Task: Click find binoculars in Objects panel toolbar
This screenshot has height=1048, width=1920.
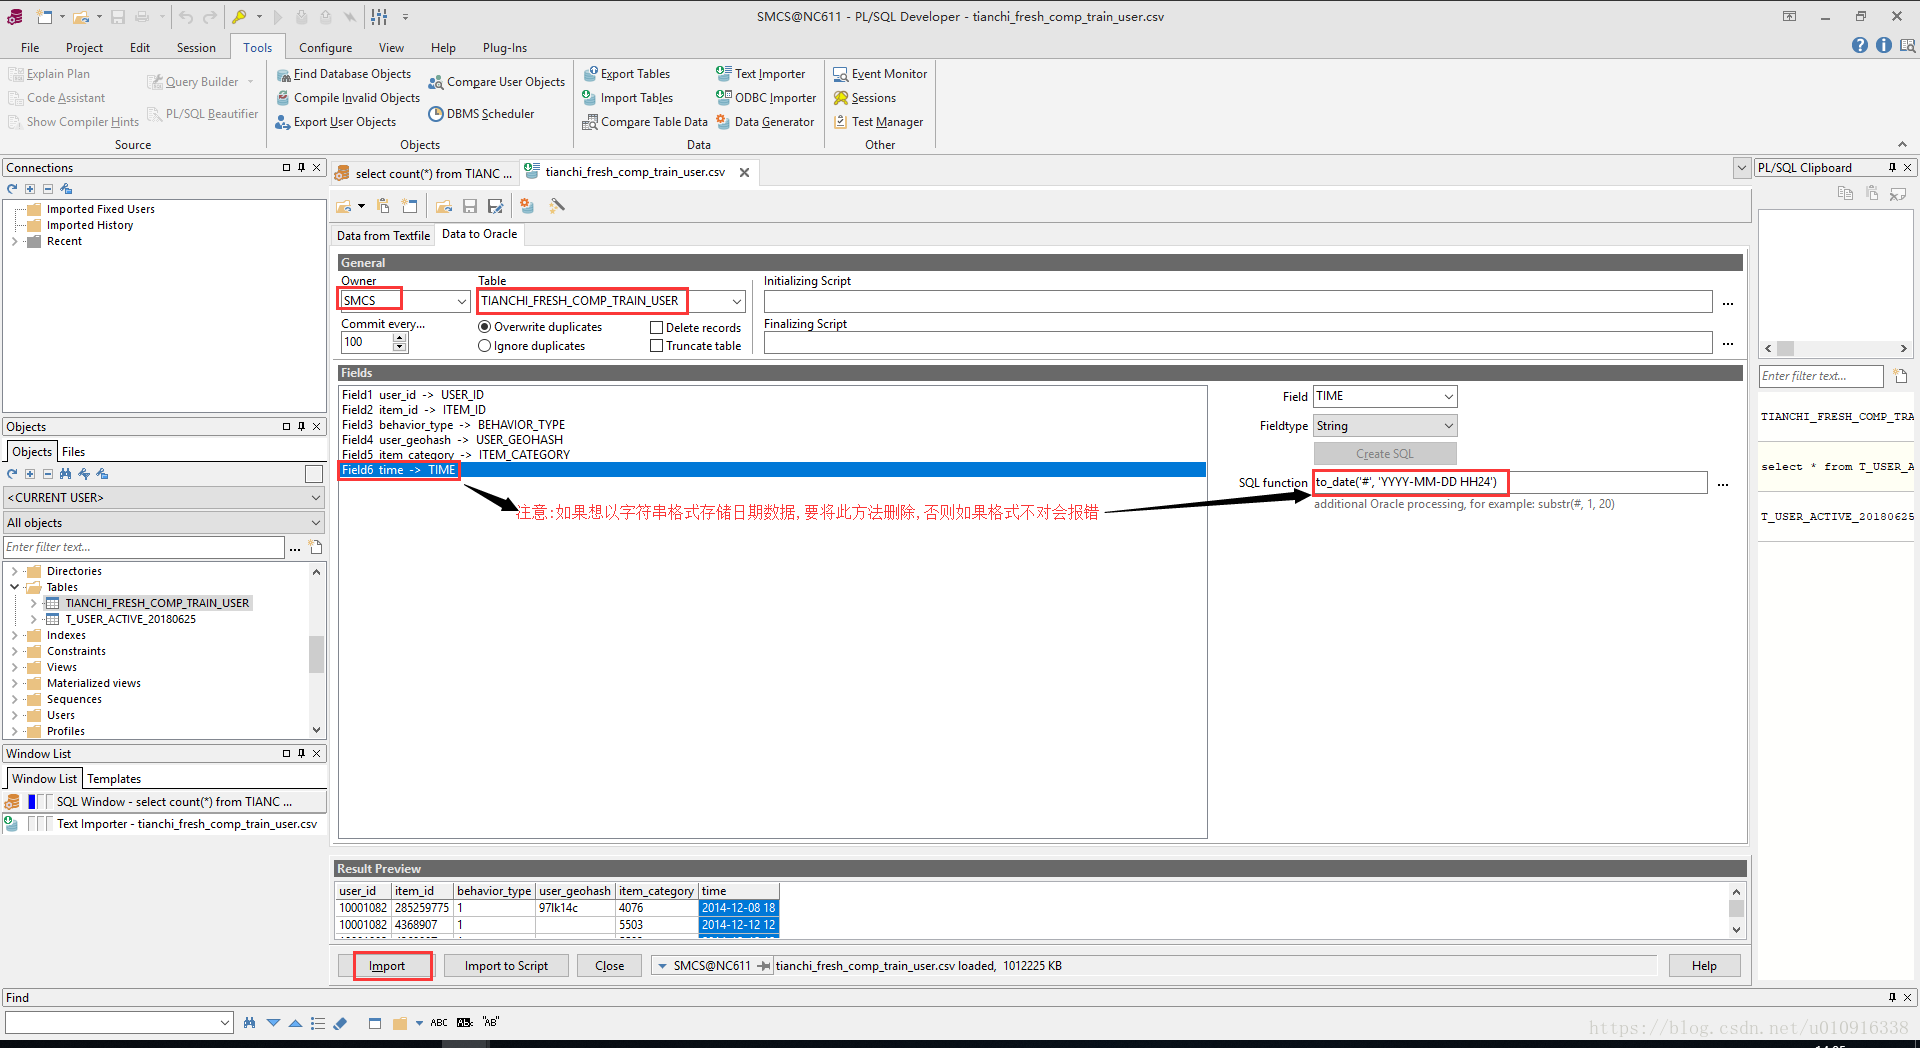Action: click(66, 474)
